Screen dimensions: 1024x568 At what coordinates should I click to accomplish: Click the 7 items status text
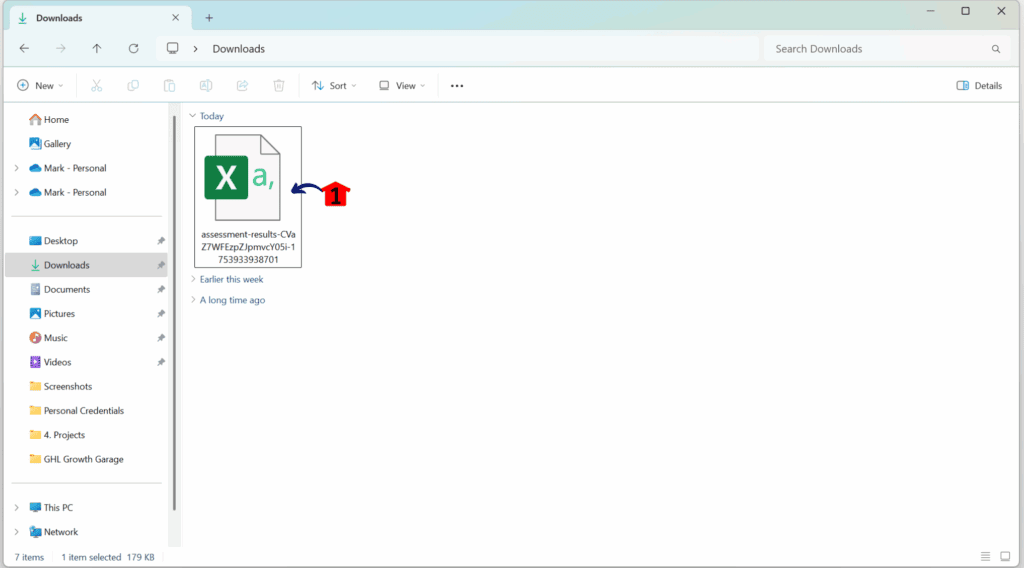pos(29,557)
